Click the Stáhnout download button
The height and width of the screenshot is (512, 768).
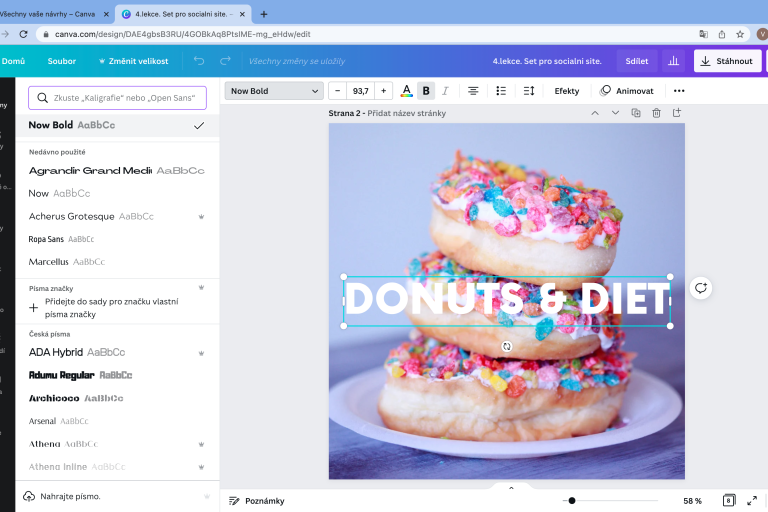click(727, 61)
